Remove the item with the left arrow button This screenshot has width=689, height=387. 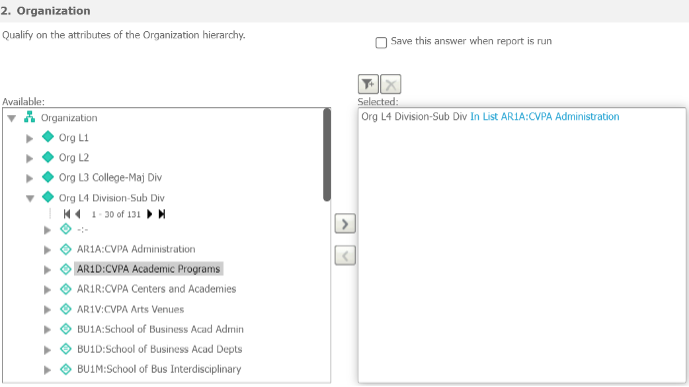(x=345, y=256)
